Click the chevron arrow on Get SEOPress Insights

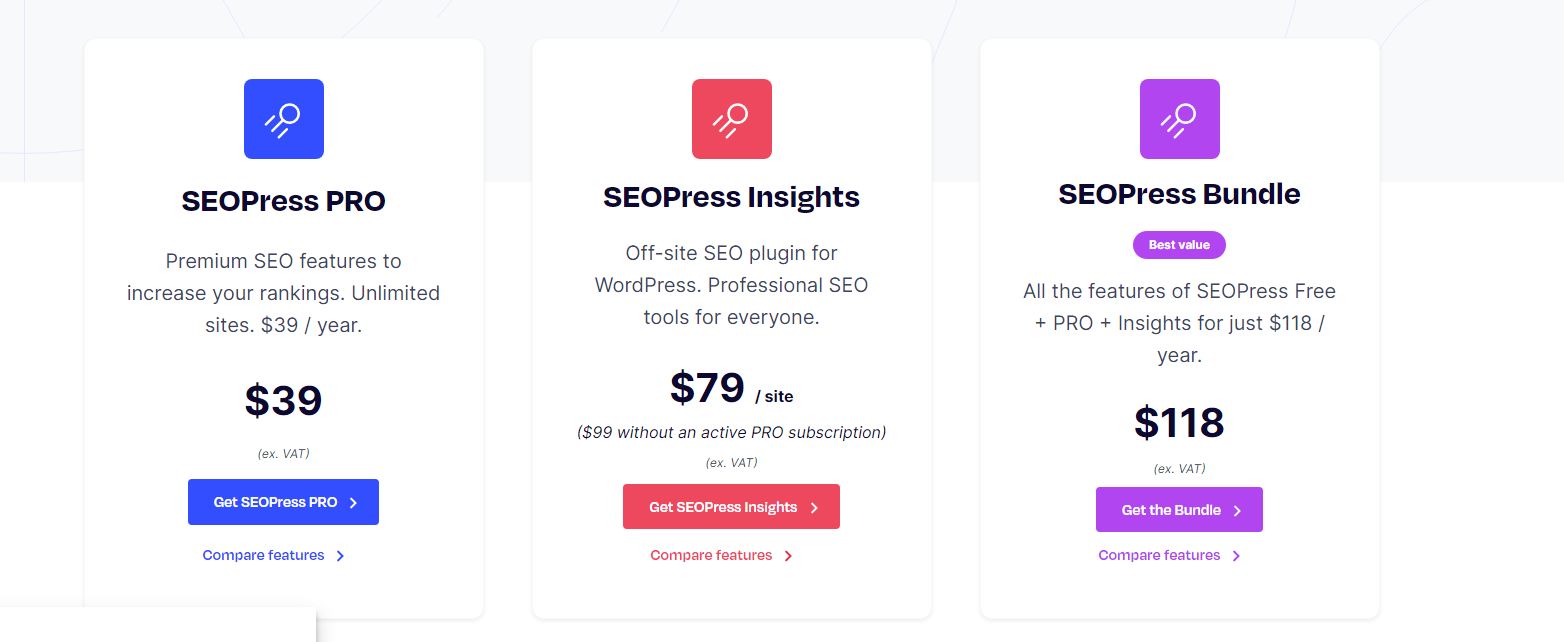[814, 508]
